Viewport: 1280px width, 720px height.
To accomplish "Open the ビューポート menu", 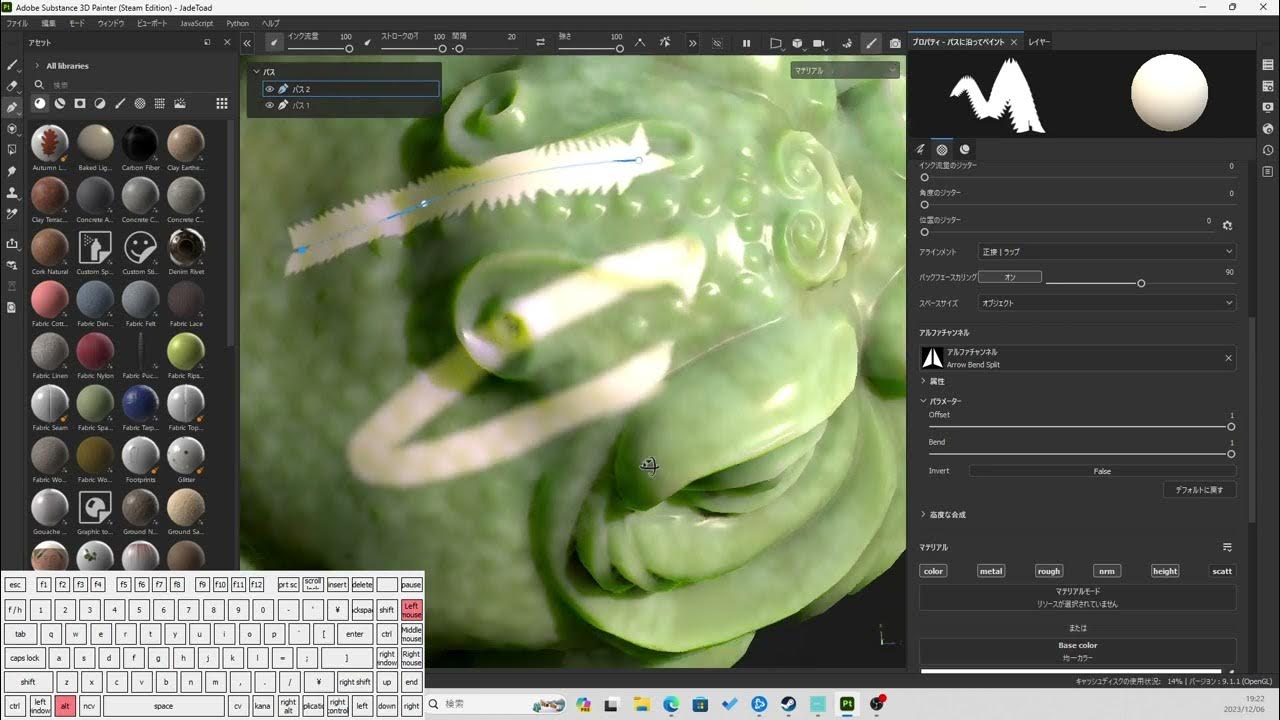I will point(152,23).
